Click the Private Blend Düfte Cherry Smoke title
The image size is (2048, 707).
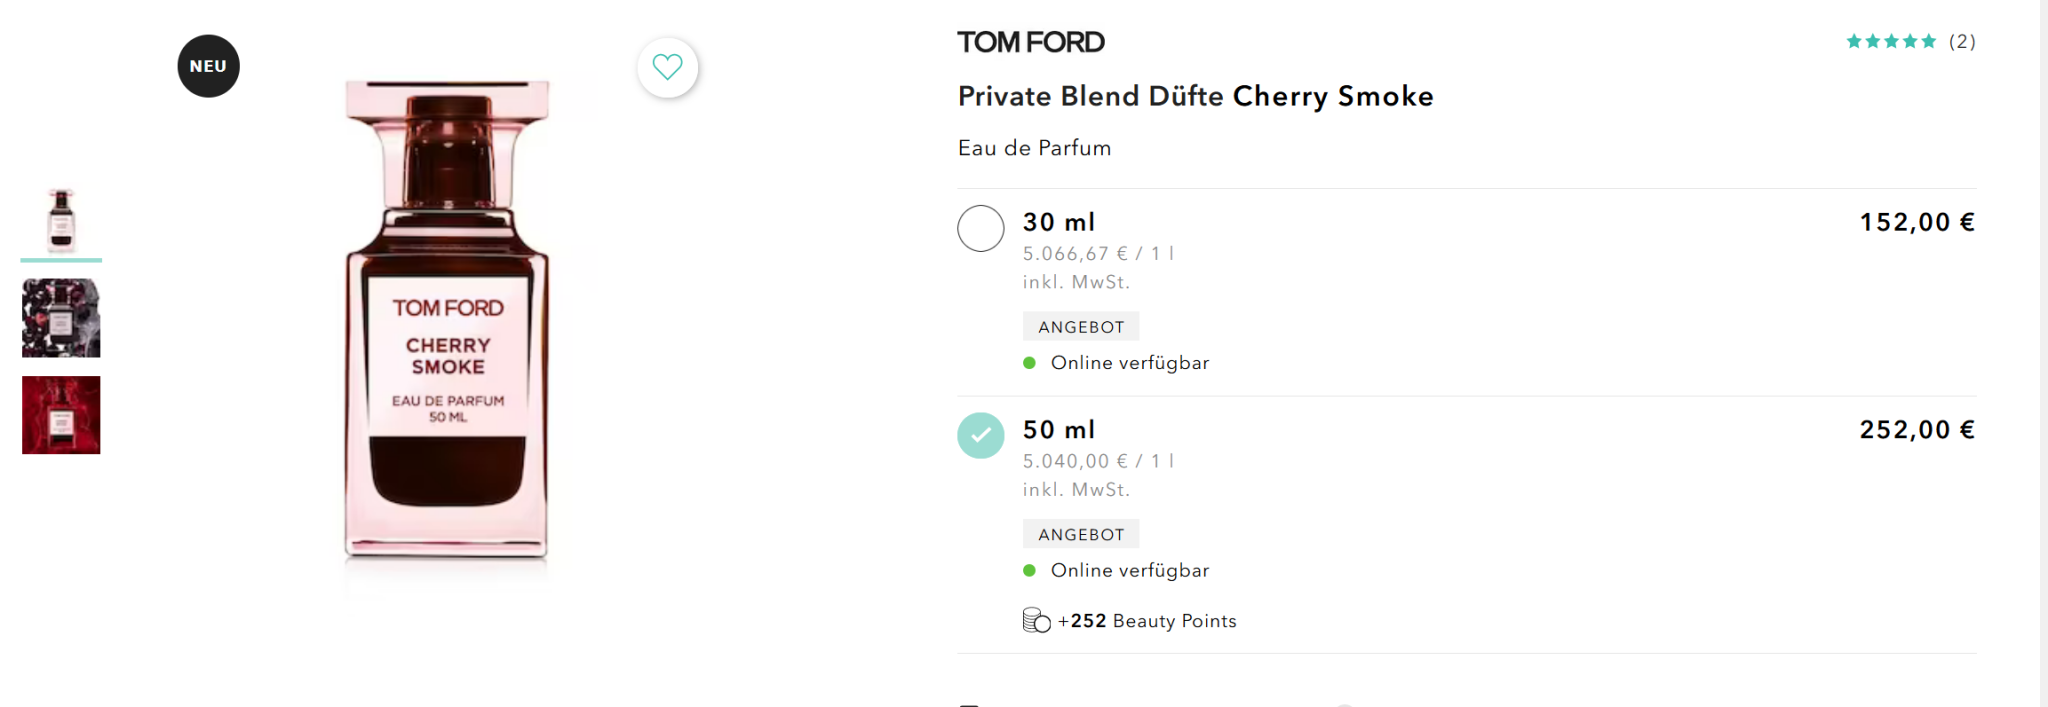(1195, 96)
